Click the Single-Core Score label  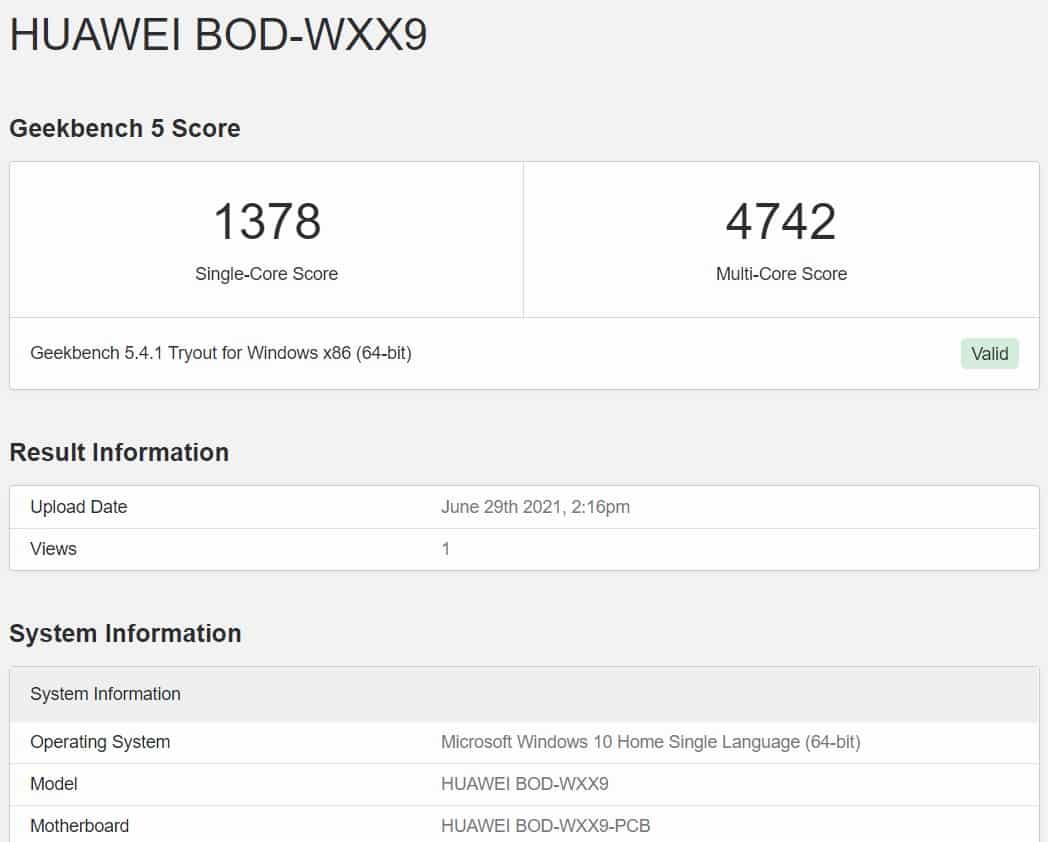tap(267, 274)
